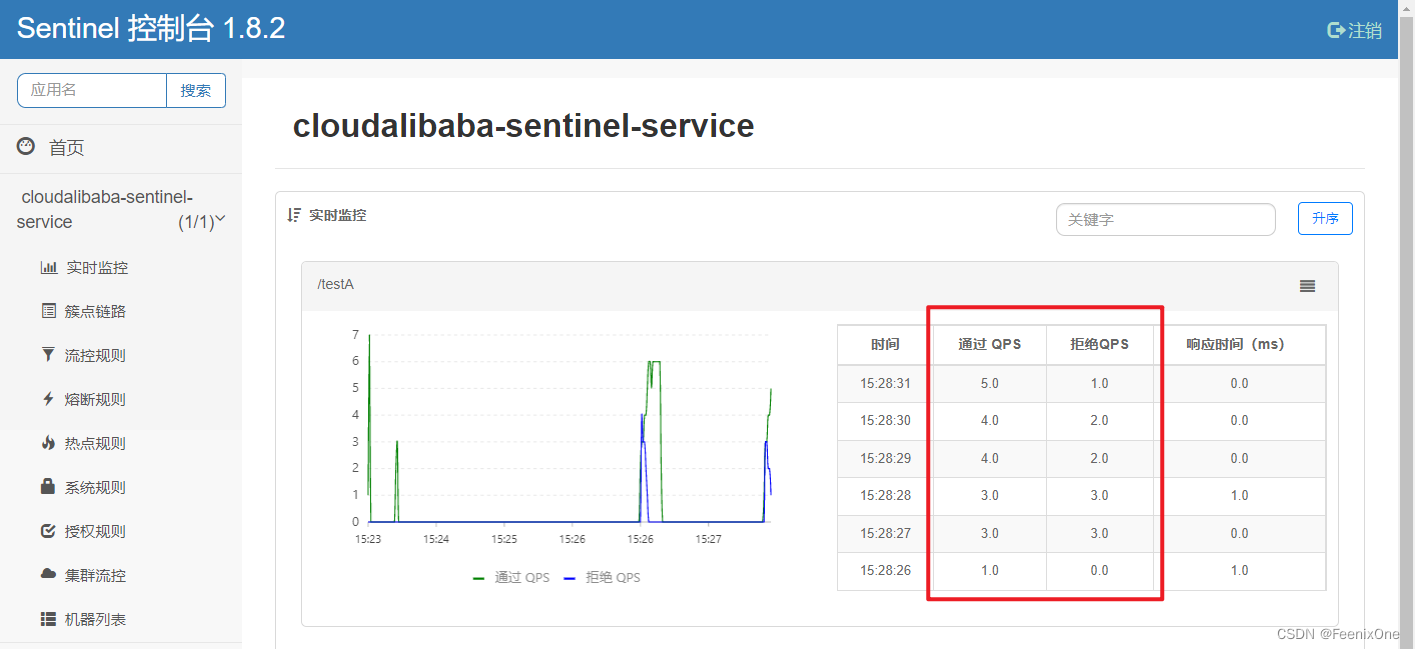1415x649 pixels.
Task: Click the logout arrow icon
Action: pyautogui.click(x=1336, y=30)
